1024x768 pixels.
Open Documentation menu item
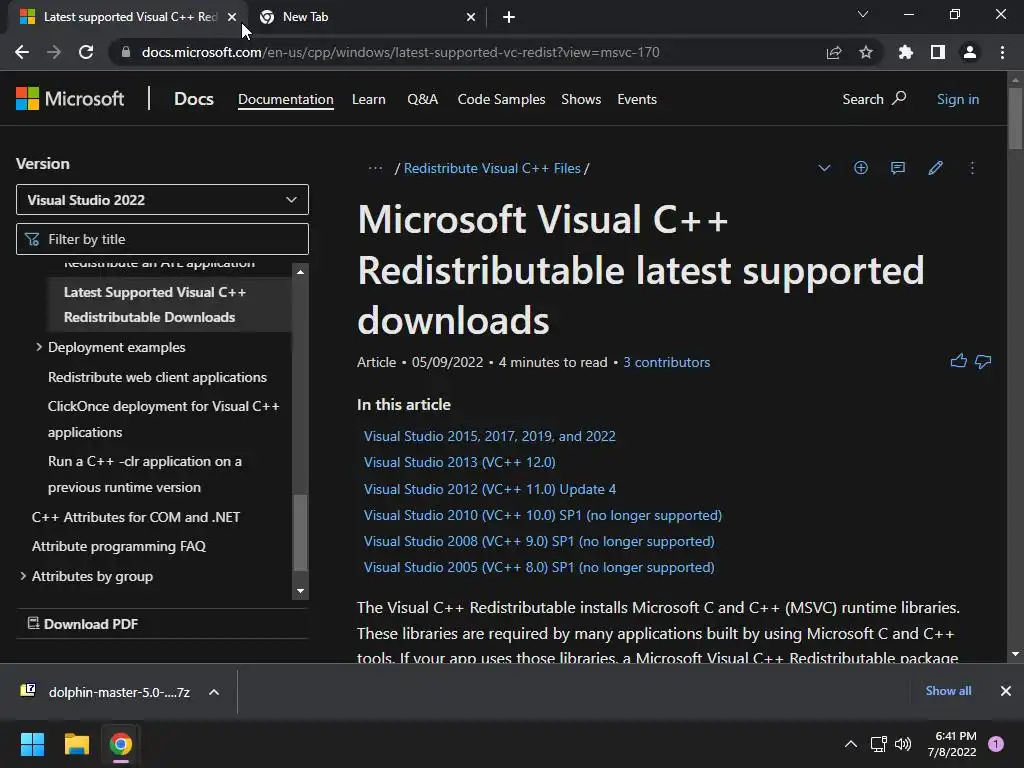285,99
